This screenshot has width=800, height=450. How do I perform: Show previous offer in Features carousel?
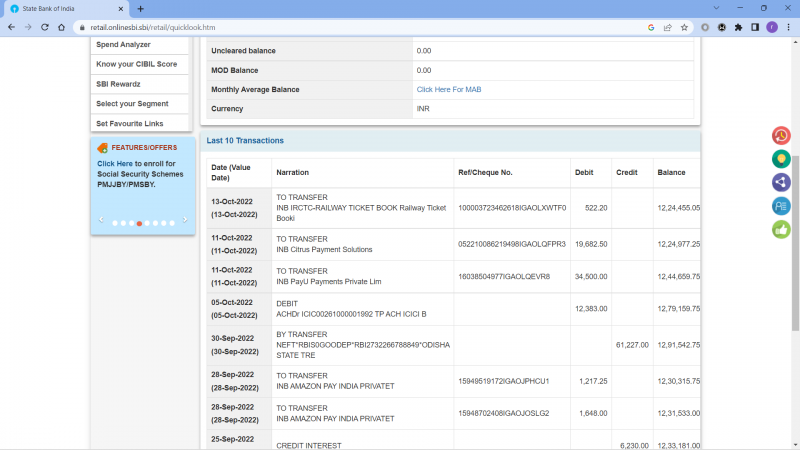click(99, 220)
